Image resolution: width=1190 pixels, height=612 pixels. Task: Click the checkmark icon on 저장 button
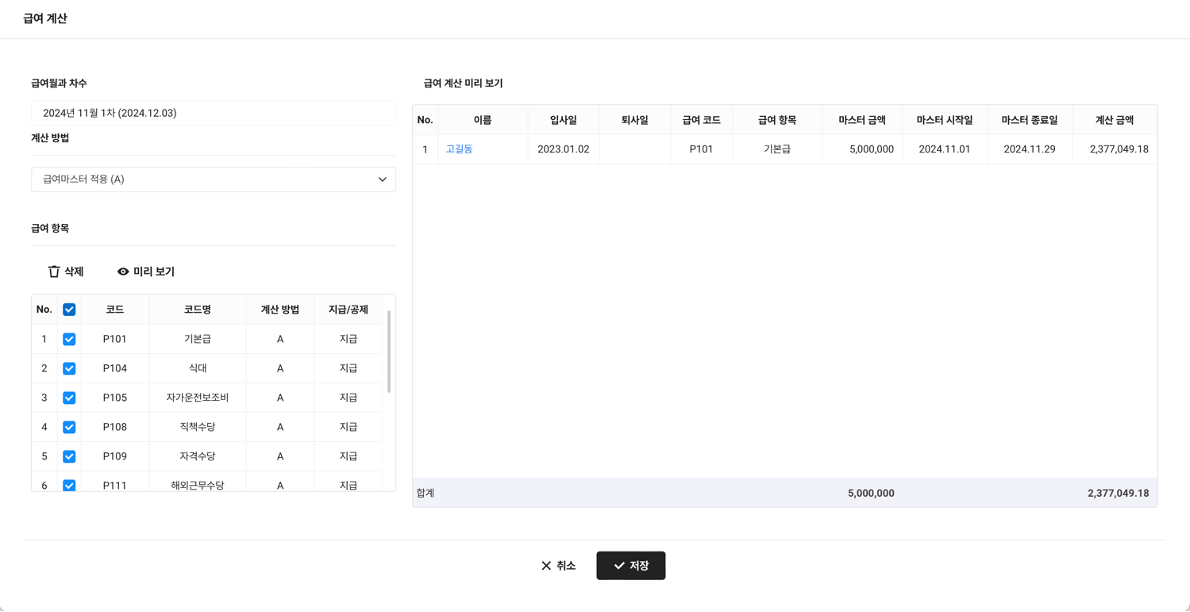619,566
